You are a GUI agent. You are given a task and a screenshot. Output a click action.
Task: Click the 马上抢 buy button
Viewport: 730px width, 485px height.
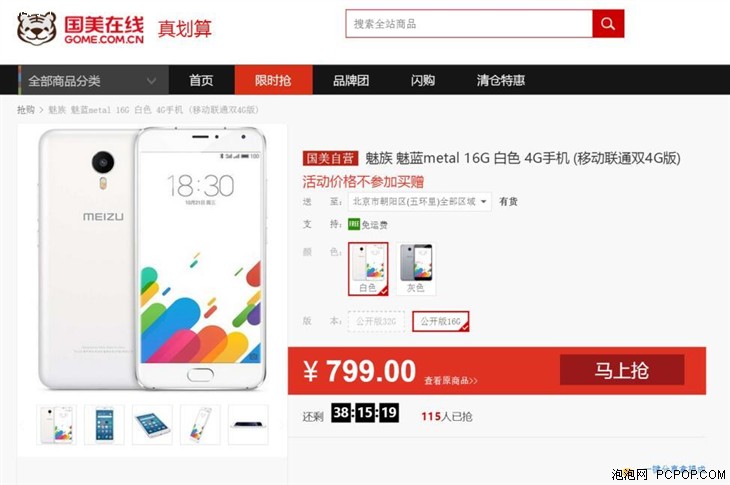click(622, 370)
